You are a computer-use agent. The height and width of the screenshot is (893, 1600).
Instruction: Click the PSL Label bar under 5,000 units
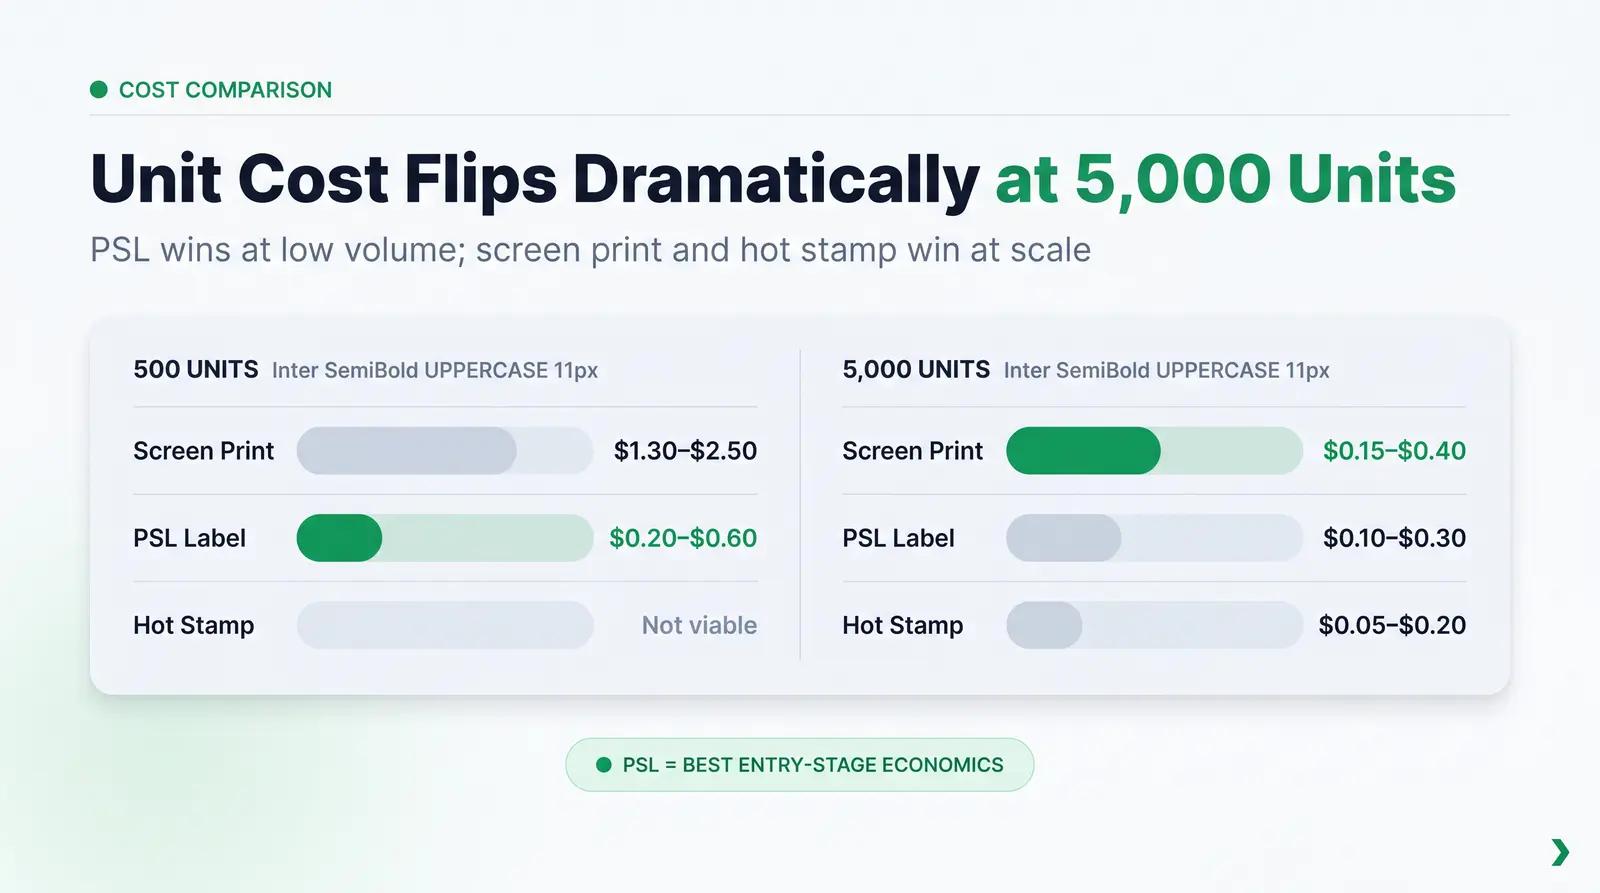1154,538
